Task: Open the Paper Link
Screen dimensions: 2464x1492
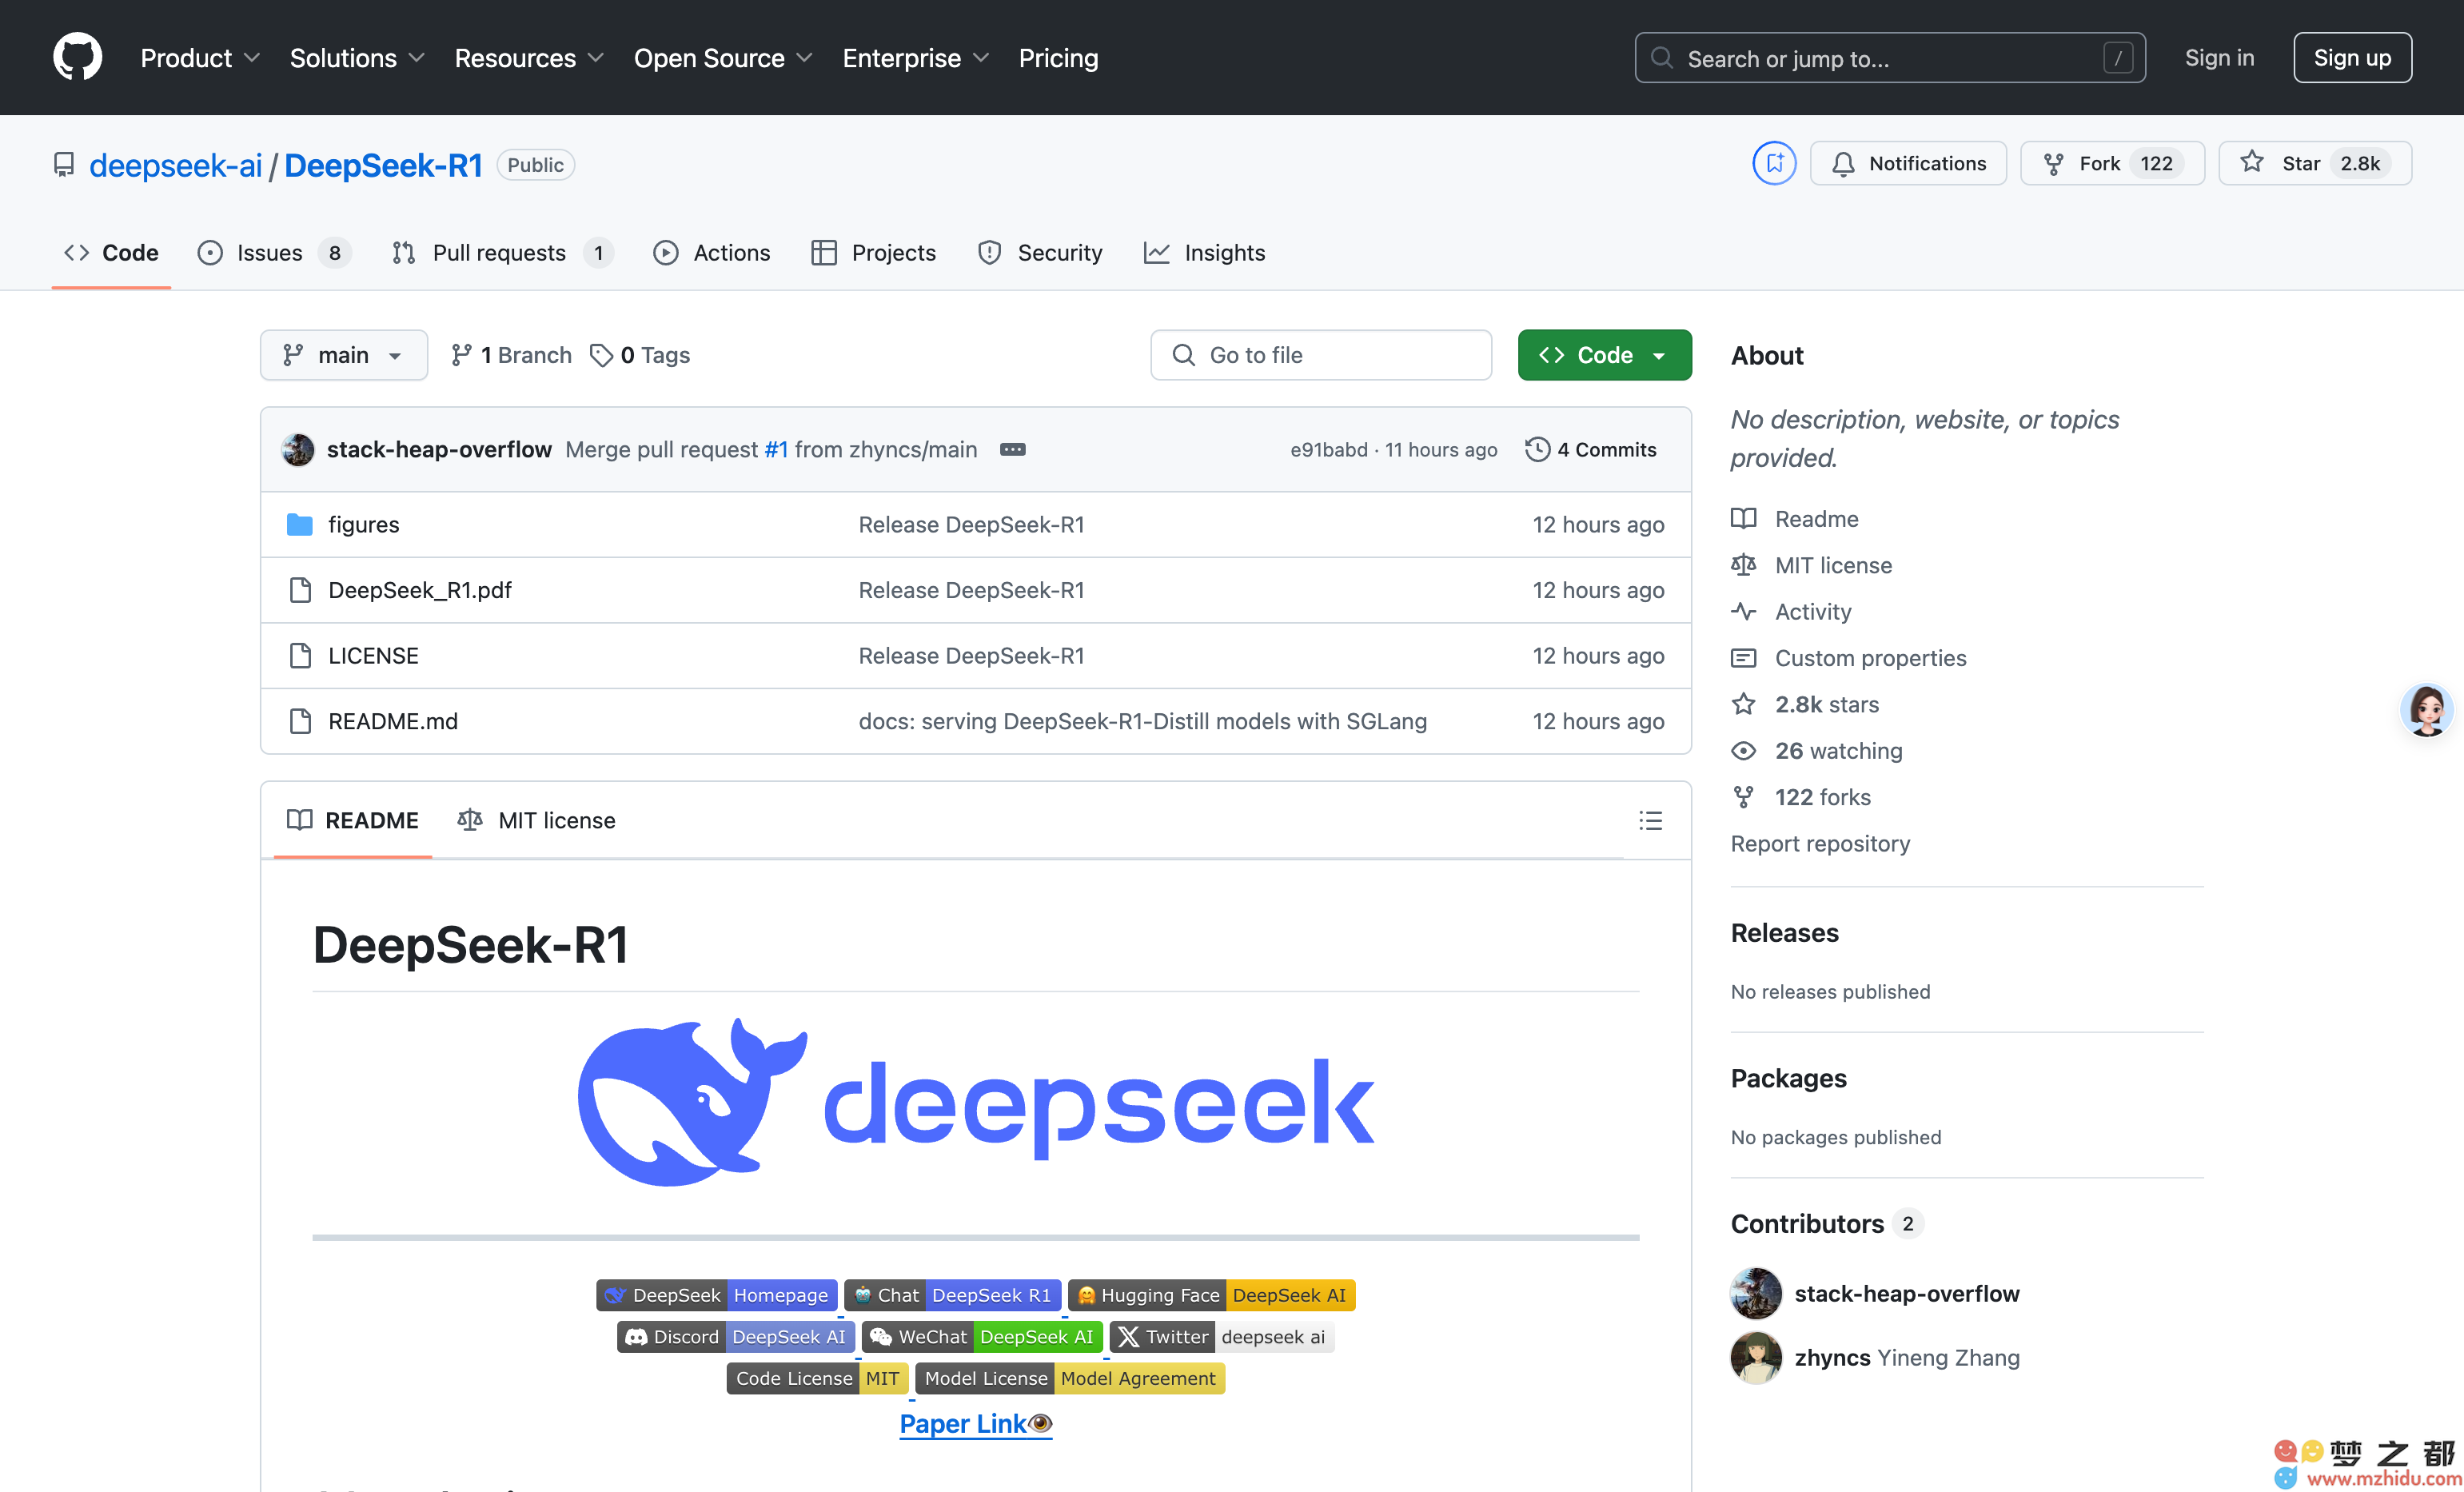Action: point(975,1424)
